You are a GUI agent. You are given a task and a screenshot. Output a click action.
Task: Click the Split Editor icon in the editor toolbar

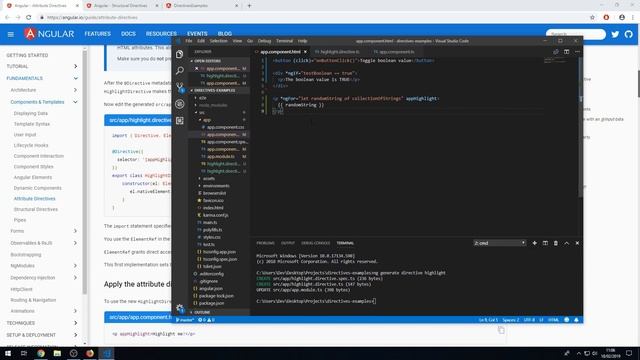[x=567, y=52]
